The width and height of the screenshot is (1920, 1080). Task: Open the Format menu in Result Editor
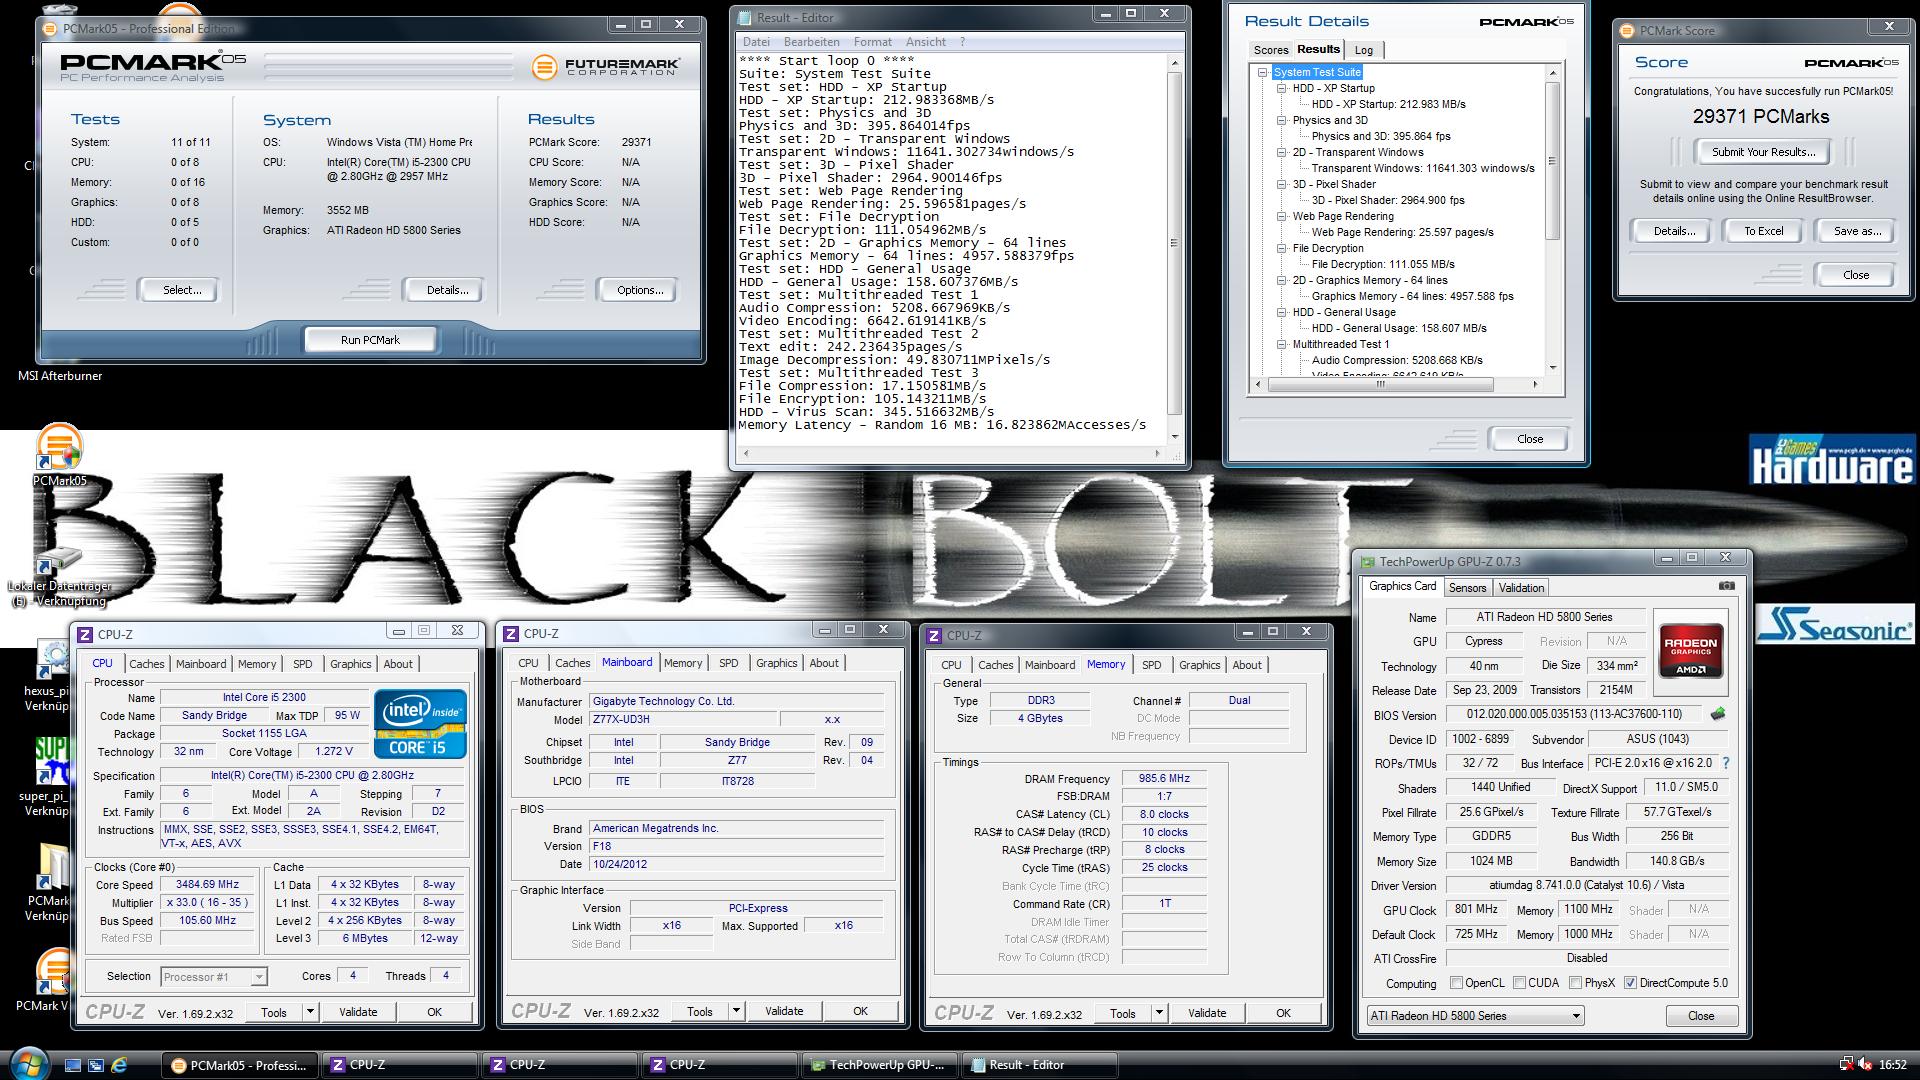872,42
